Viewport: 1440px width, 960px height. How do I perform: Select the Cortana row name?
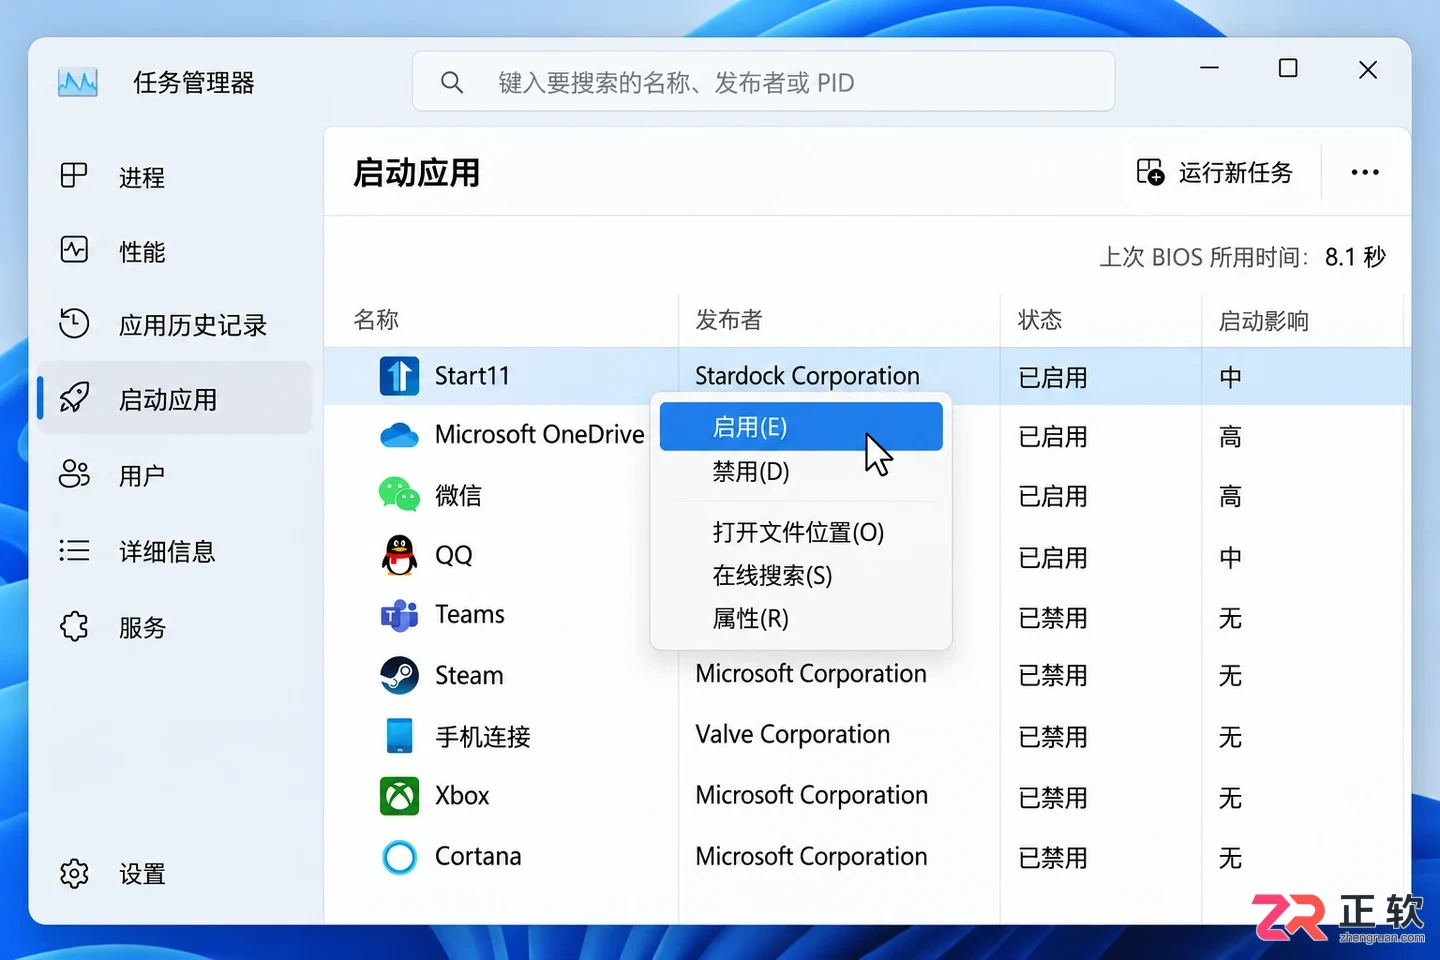point(478,857)
